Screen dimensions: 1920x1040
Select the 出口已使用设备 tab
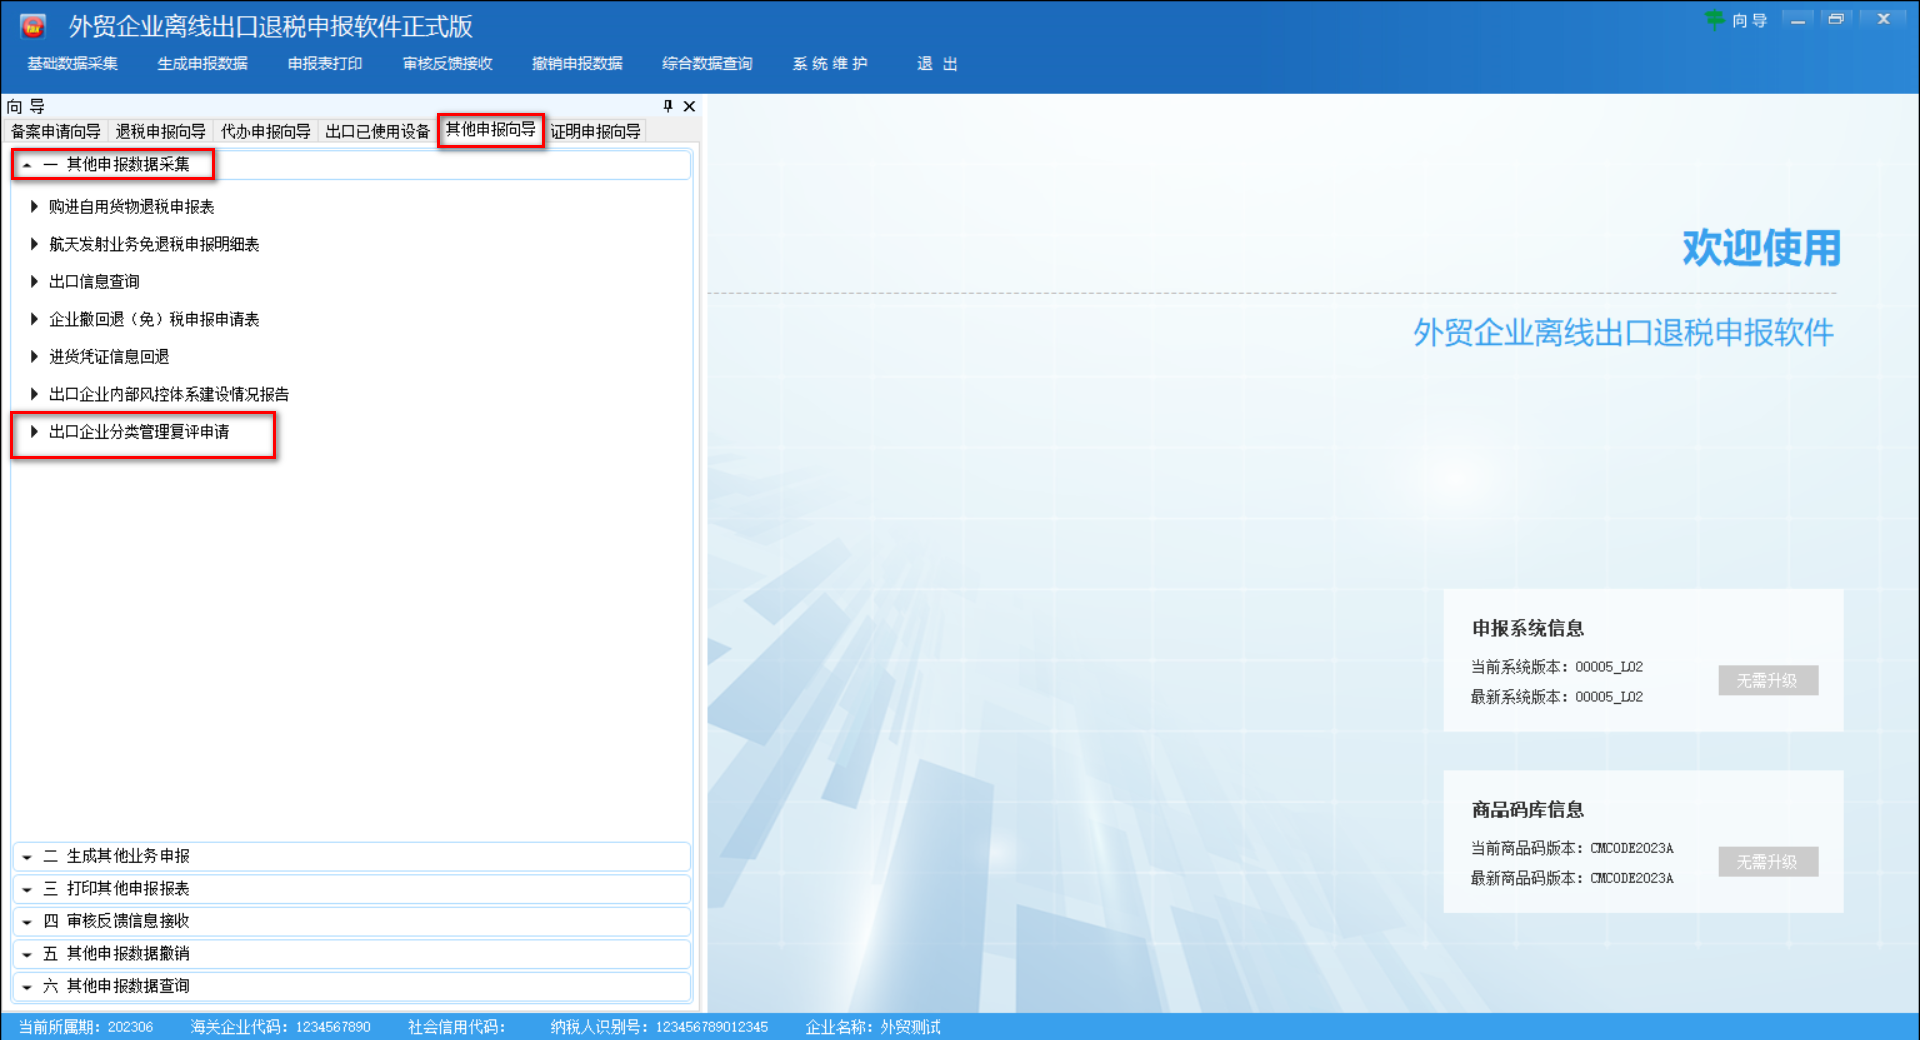pyautogui.click(x=377, y=130)
